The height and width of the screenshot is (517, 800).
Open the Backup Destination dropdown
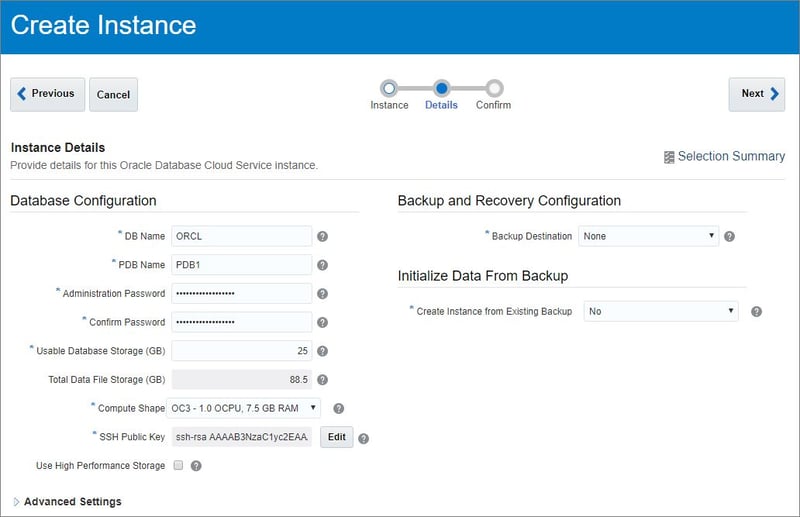click(648, 236)
